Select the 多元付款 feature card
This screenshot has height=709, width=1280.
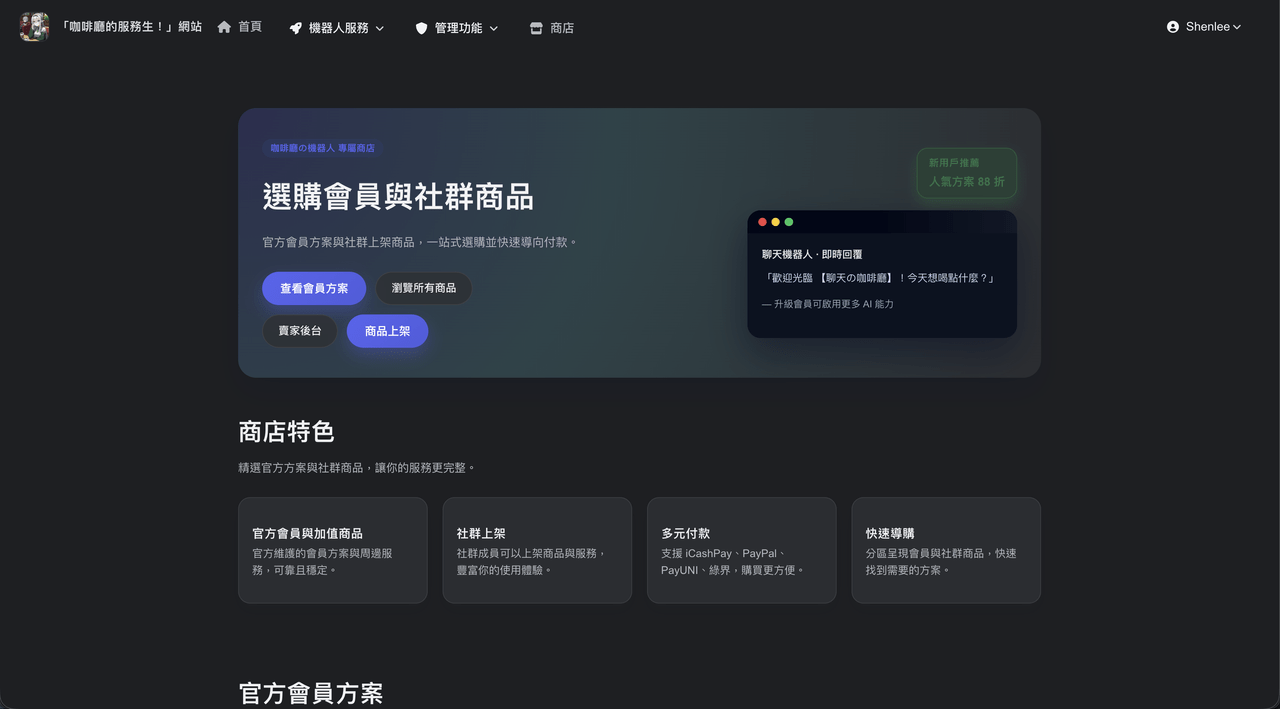[x=742, y=550]
